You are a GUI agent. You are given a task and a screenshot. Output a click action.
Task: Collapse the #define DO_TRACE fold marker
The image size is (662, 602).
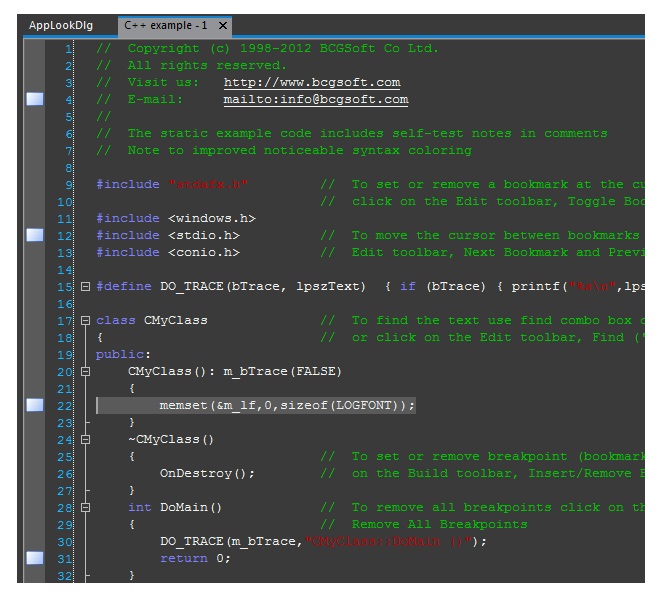pyautogui.click(x=85, y=286)
